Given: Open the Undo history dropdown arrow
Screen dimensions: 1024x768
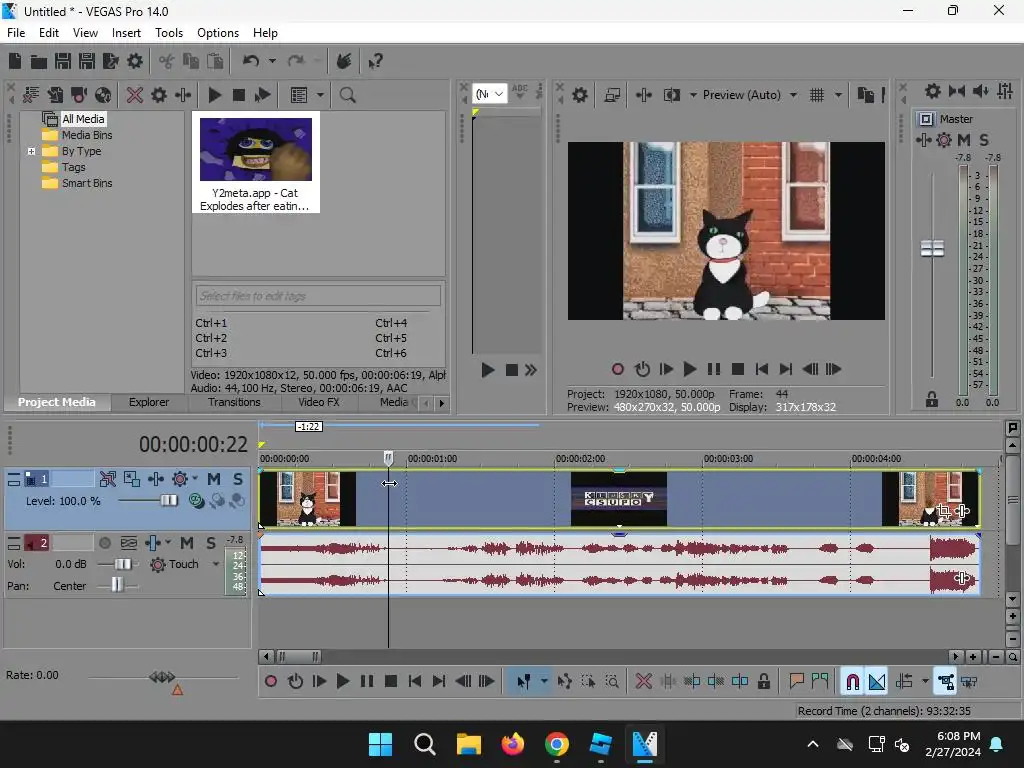Looking at the screenshot, I should tap(272, 61).
